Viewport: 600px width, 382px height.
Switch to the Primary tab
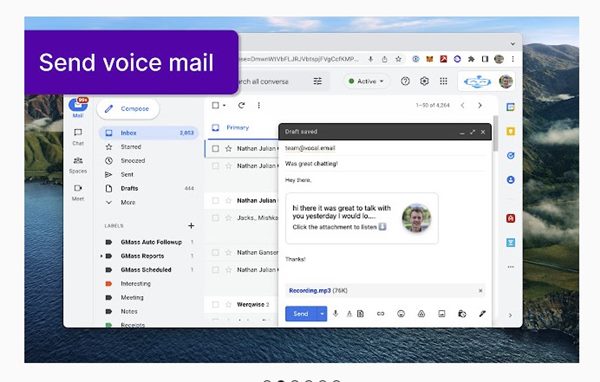tap(237, 127)
